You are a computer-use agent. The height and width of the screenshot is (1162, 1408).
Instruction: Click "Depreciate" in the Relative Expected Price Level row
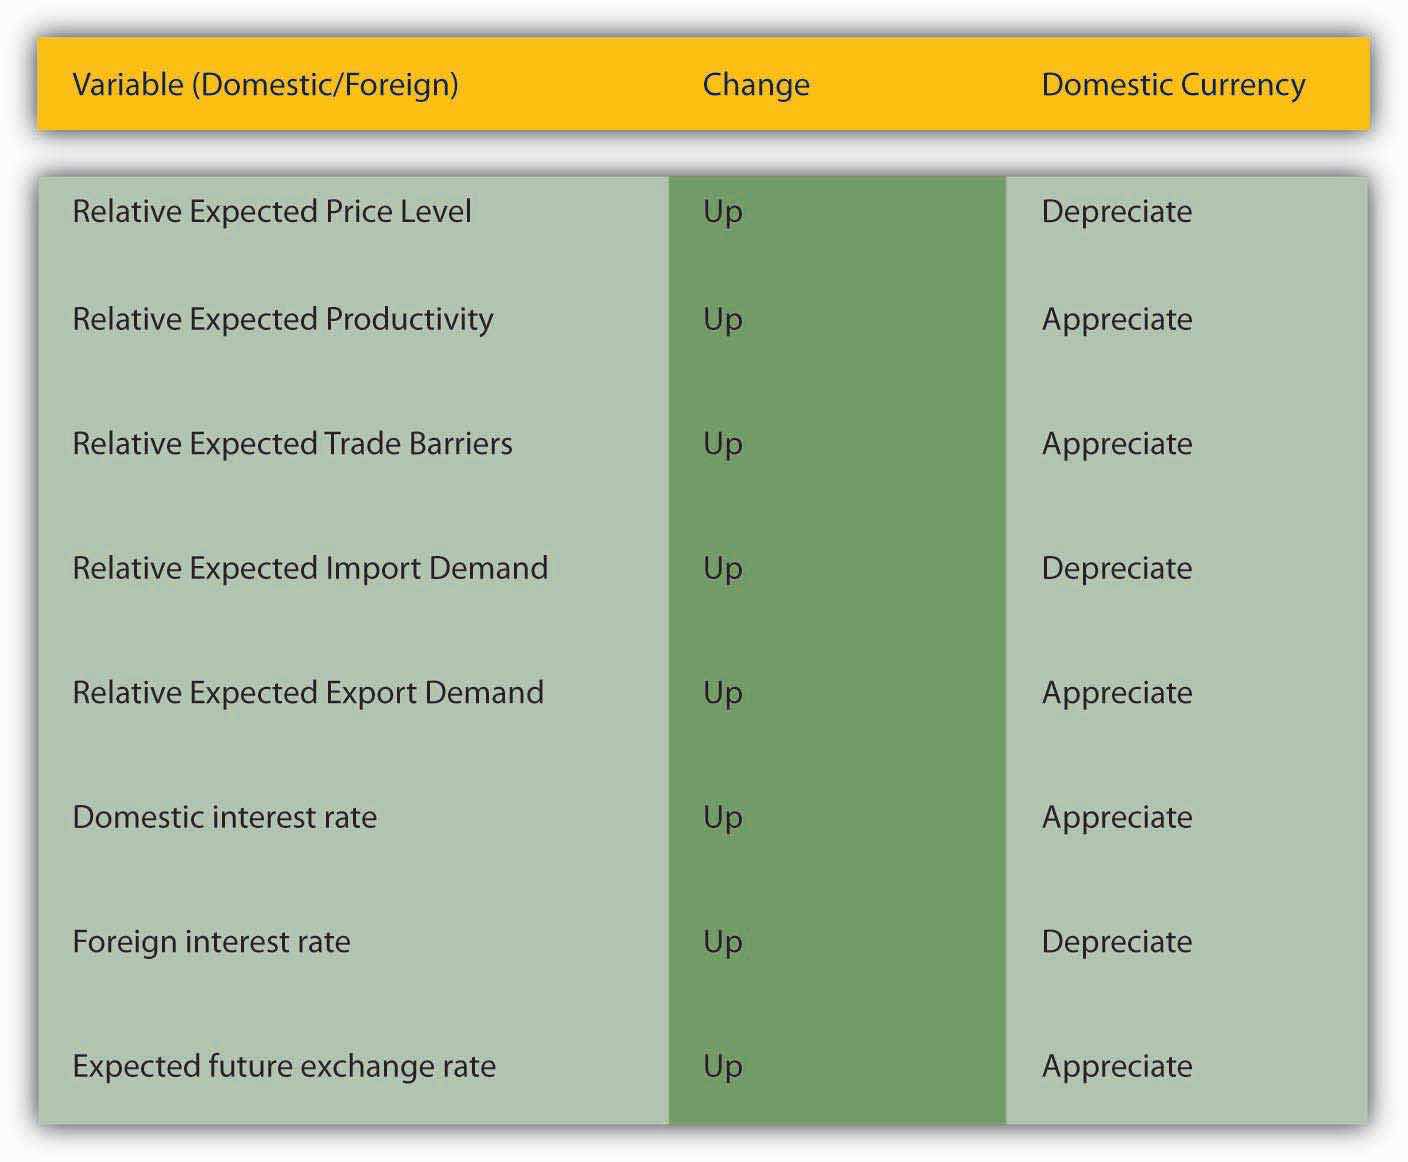click(x=1116, y=212)
